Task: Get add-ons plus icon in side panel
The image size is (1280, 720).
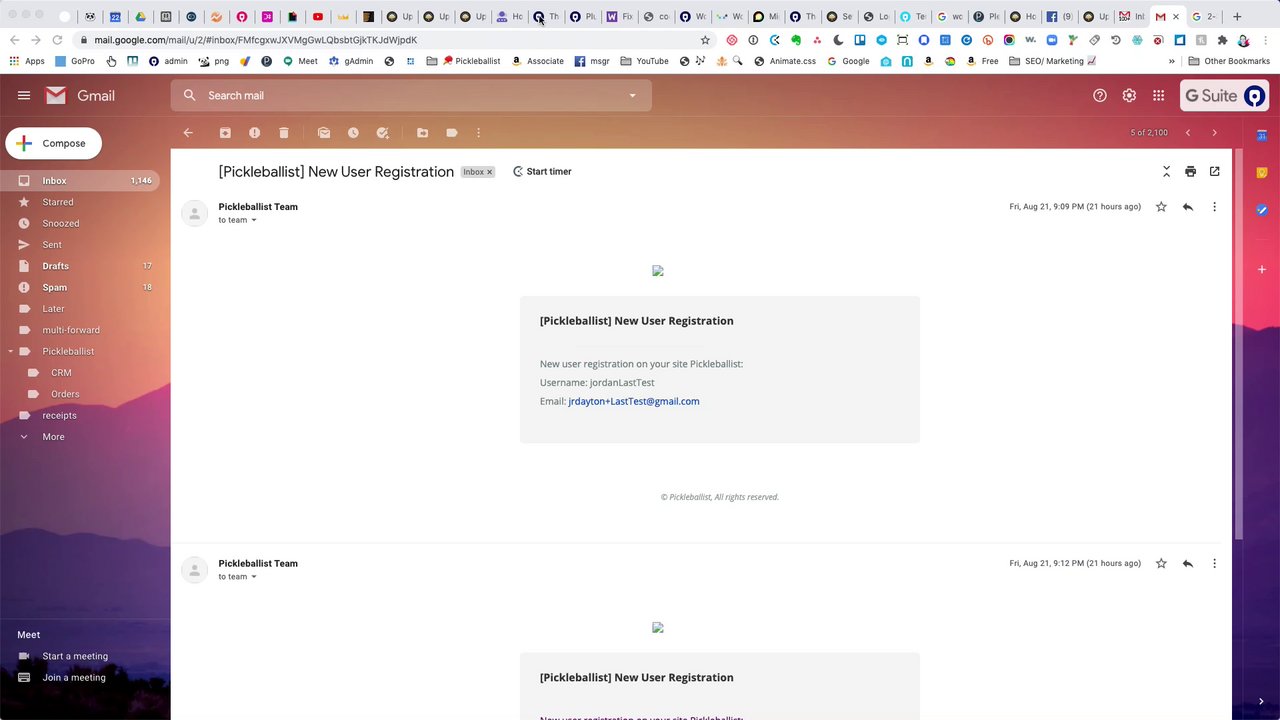Action: [x=1262, y=269]
